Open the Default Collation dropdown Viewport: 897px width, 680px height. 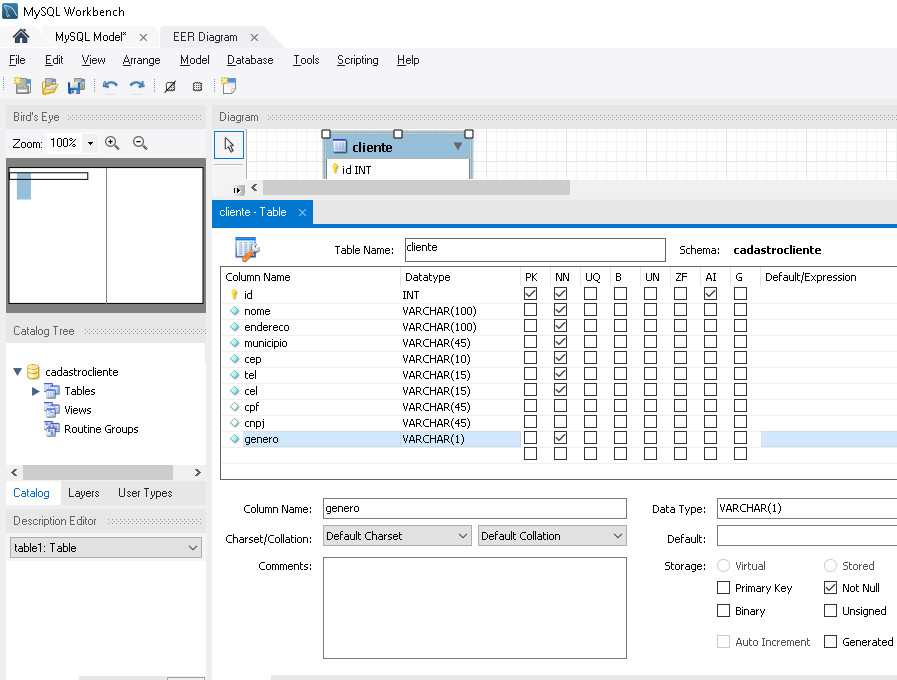(x=552, y=536)
